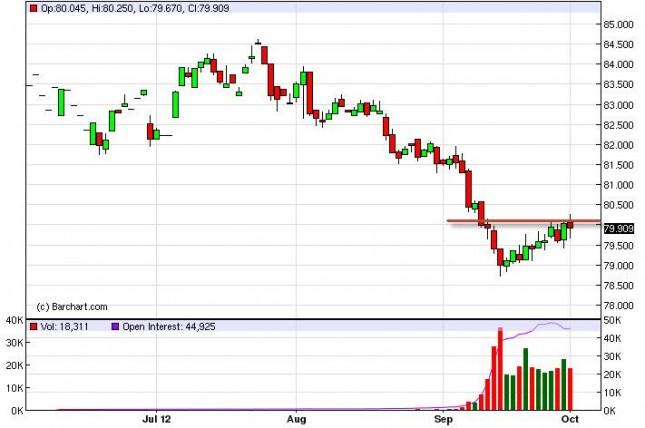Click the 84.500 price axis label
Viewport: 645px width, 428px height.
618,44
